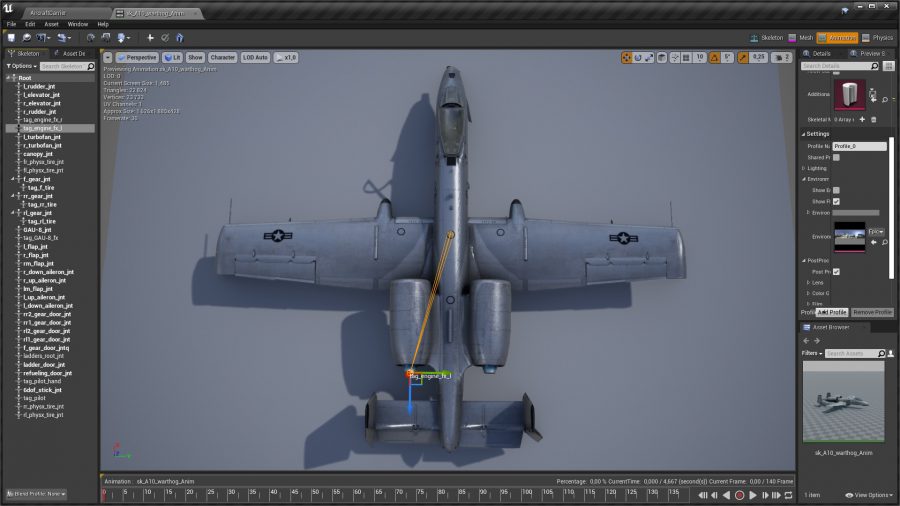This screenshot has width=900, height=506.
Task: Select the Scale gizmo mode icon
Action: tap(649, 57)
